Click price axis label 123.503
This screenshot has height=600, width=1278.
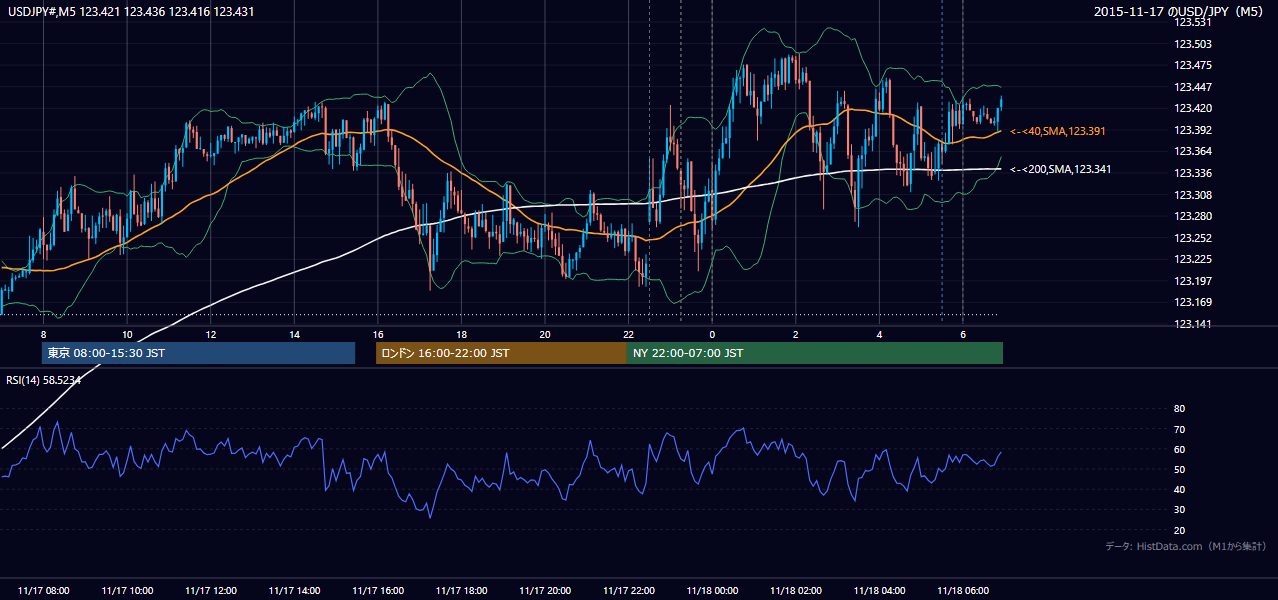coord(1192,44)
